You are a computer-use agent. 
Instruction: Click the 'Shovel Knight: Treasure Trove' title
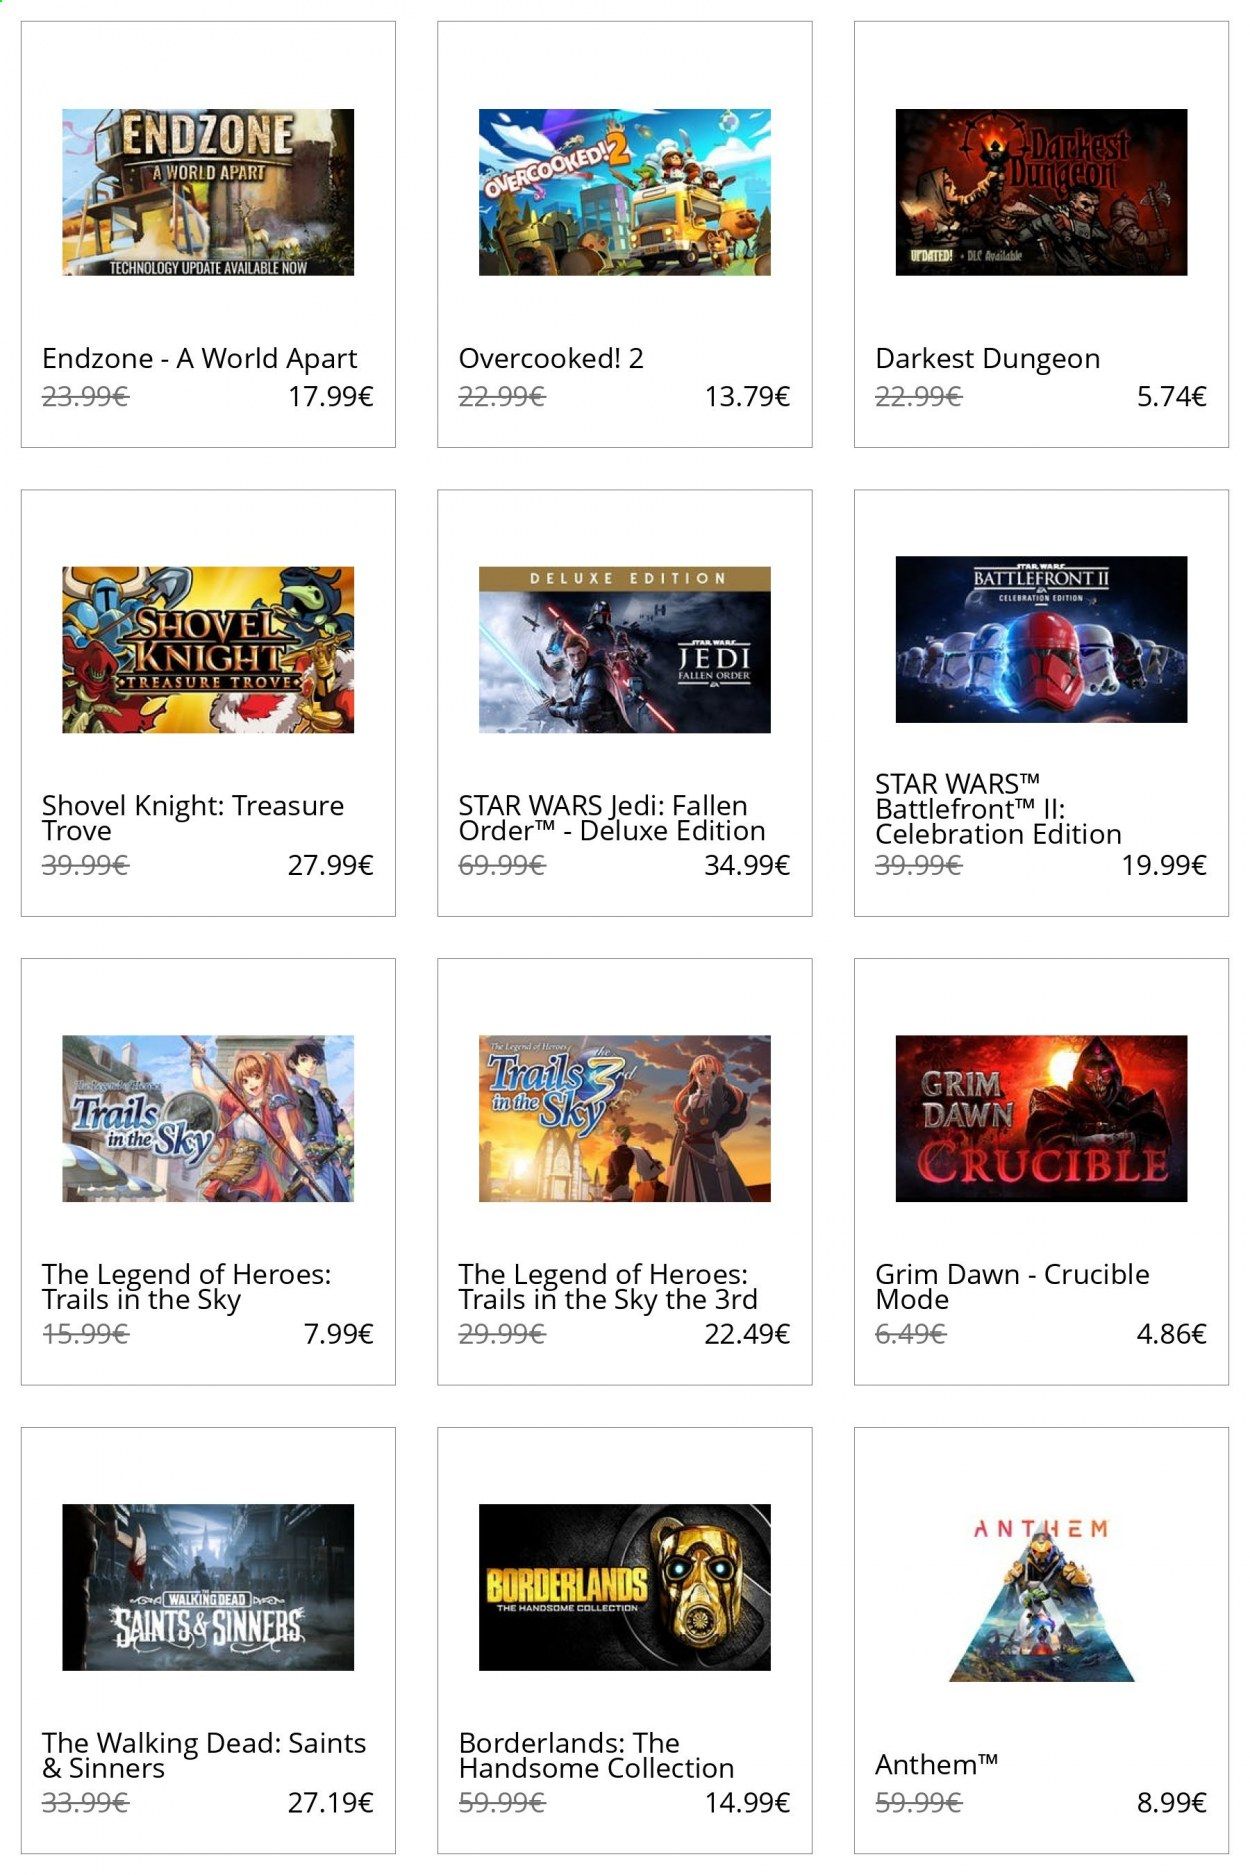[193, 818]
